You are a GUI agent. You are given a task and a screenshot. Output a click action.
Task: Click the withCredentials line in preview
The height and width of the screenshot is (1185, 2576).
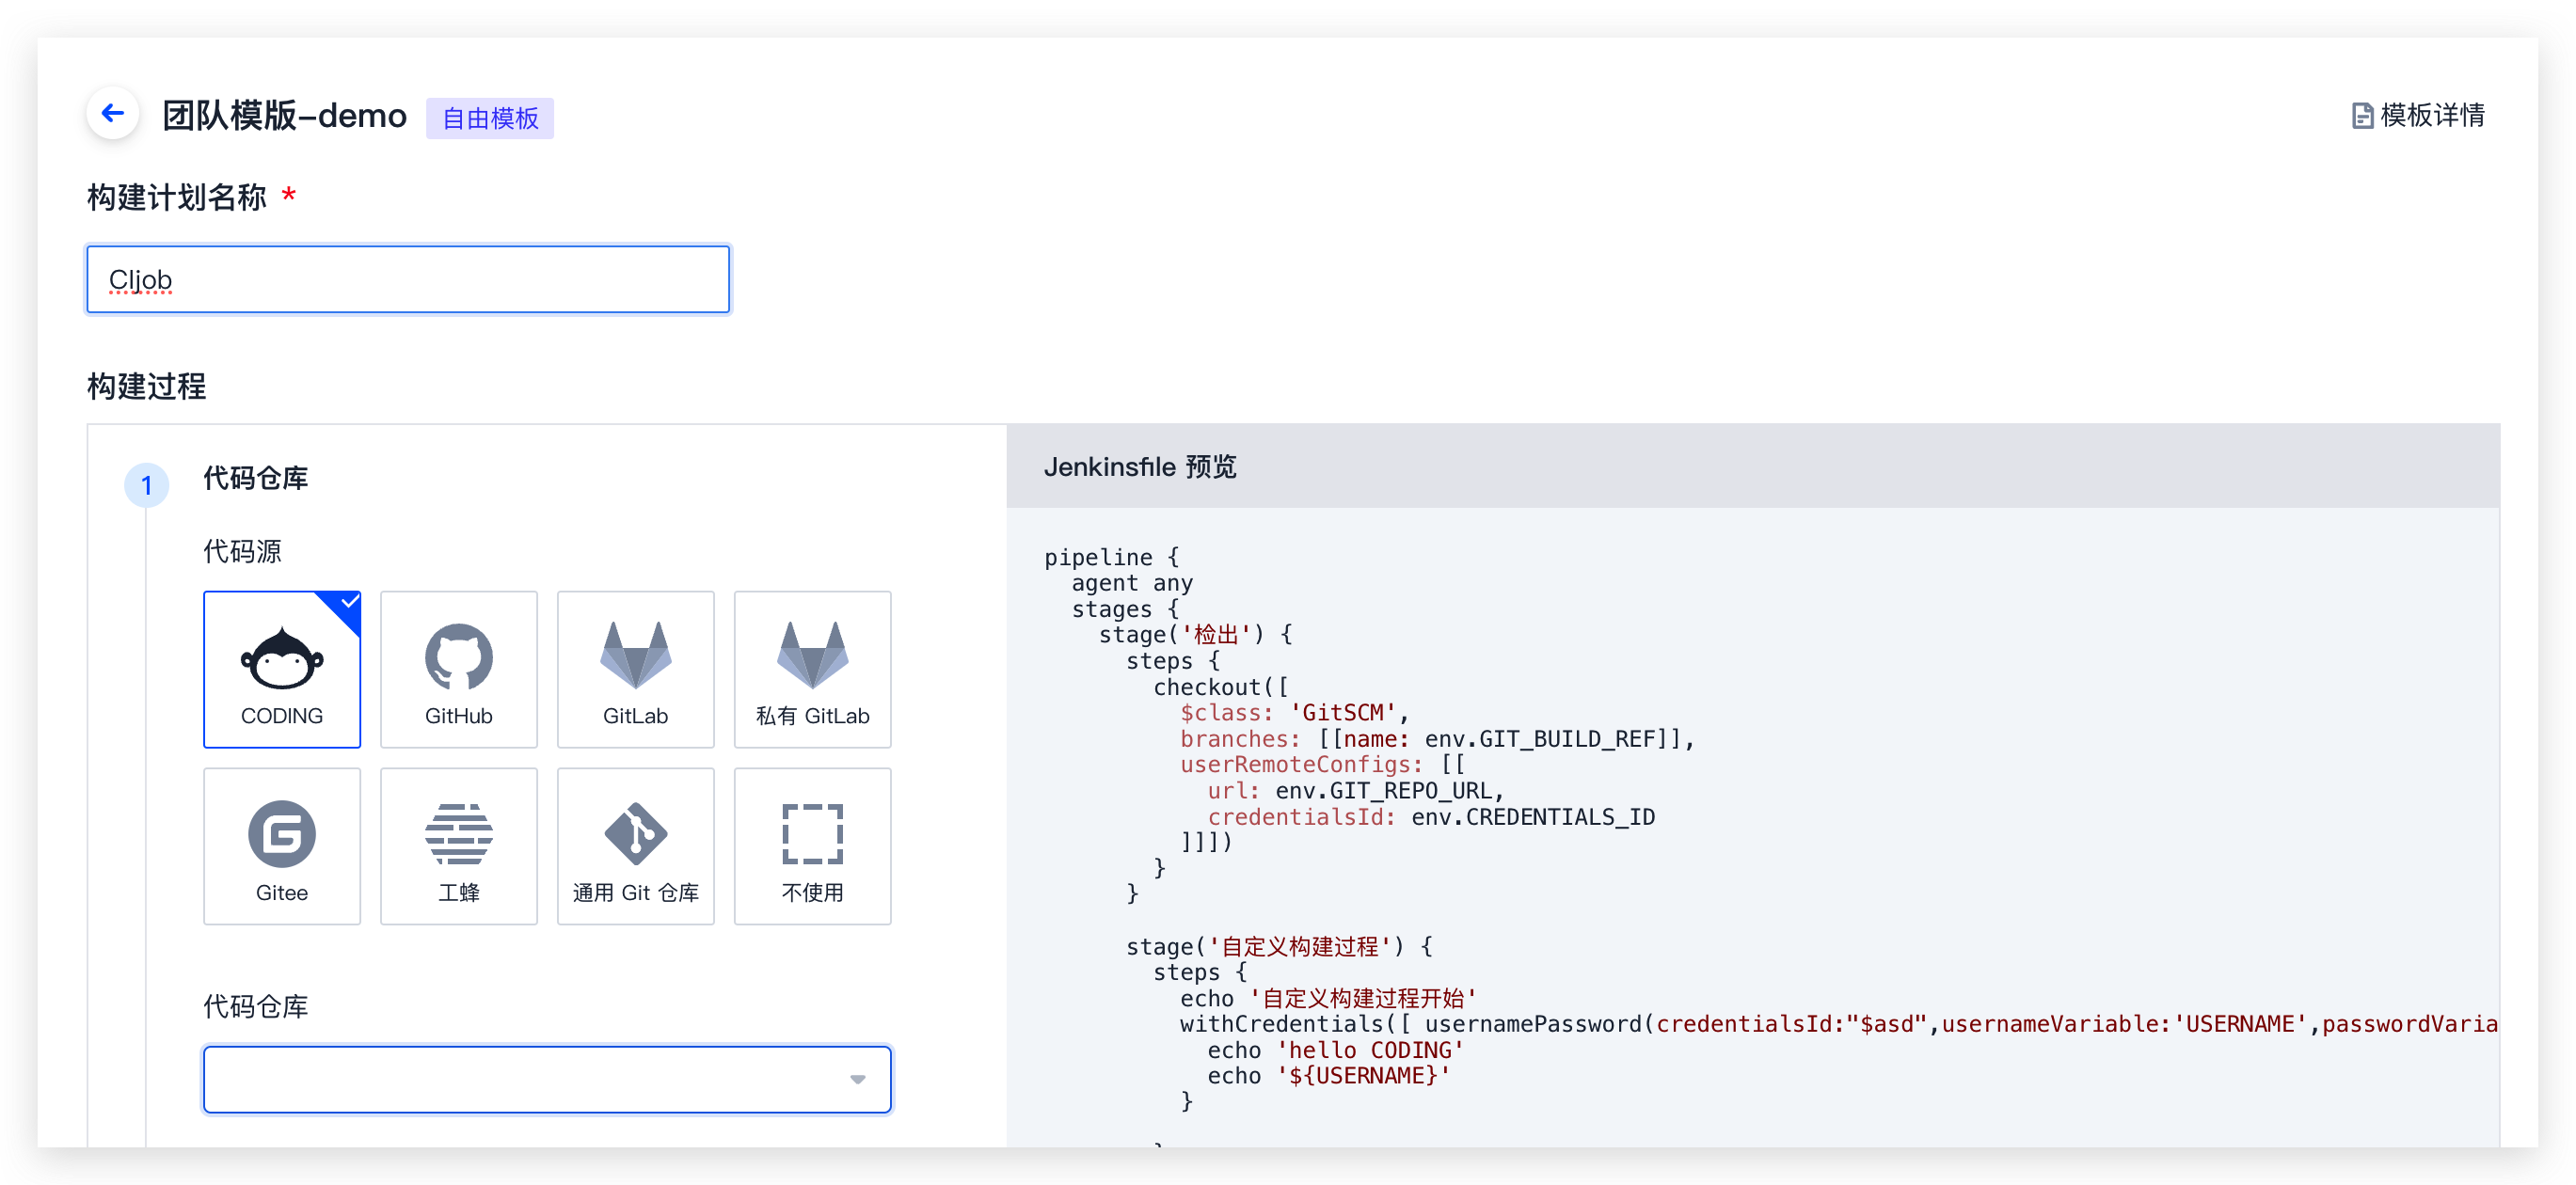point(1839,1024)
